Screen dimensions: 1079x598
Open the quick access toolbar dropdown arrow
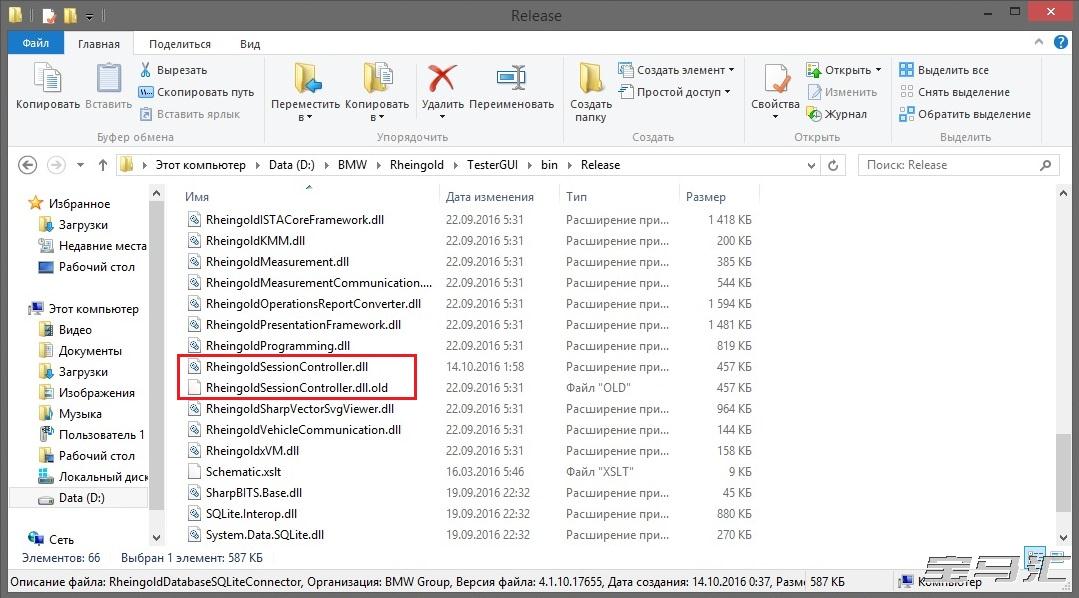pyautogui.click(x=89, y=17)
